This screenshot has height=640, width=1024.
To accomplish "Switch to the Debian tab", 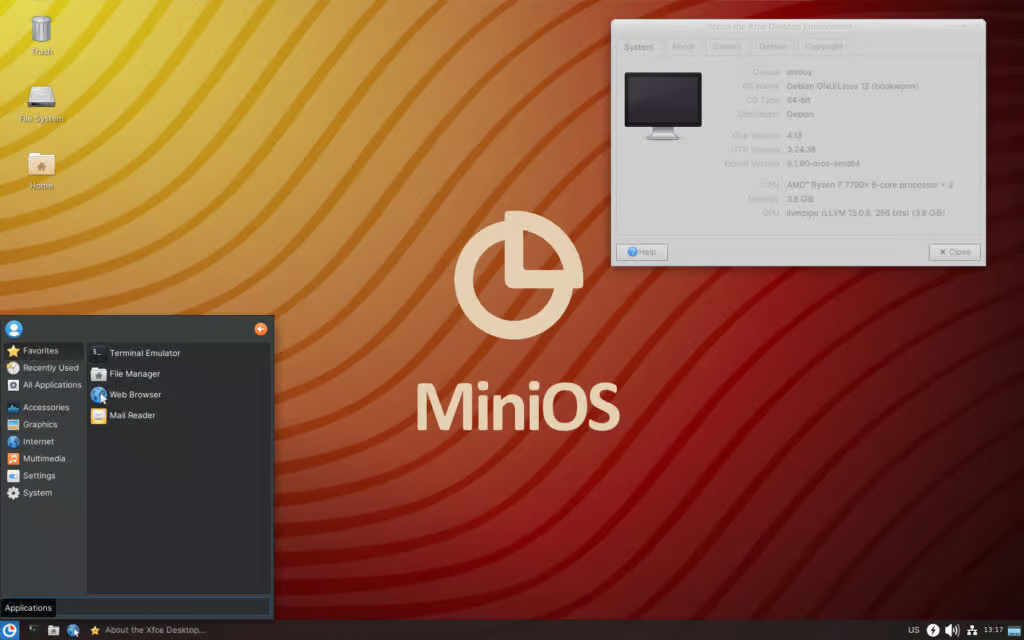I will pos(772,46).
